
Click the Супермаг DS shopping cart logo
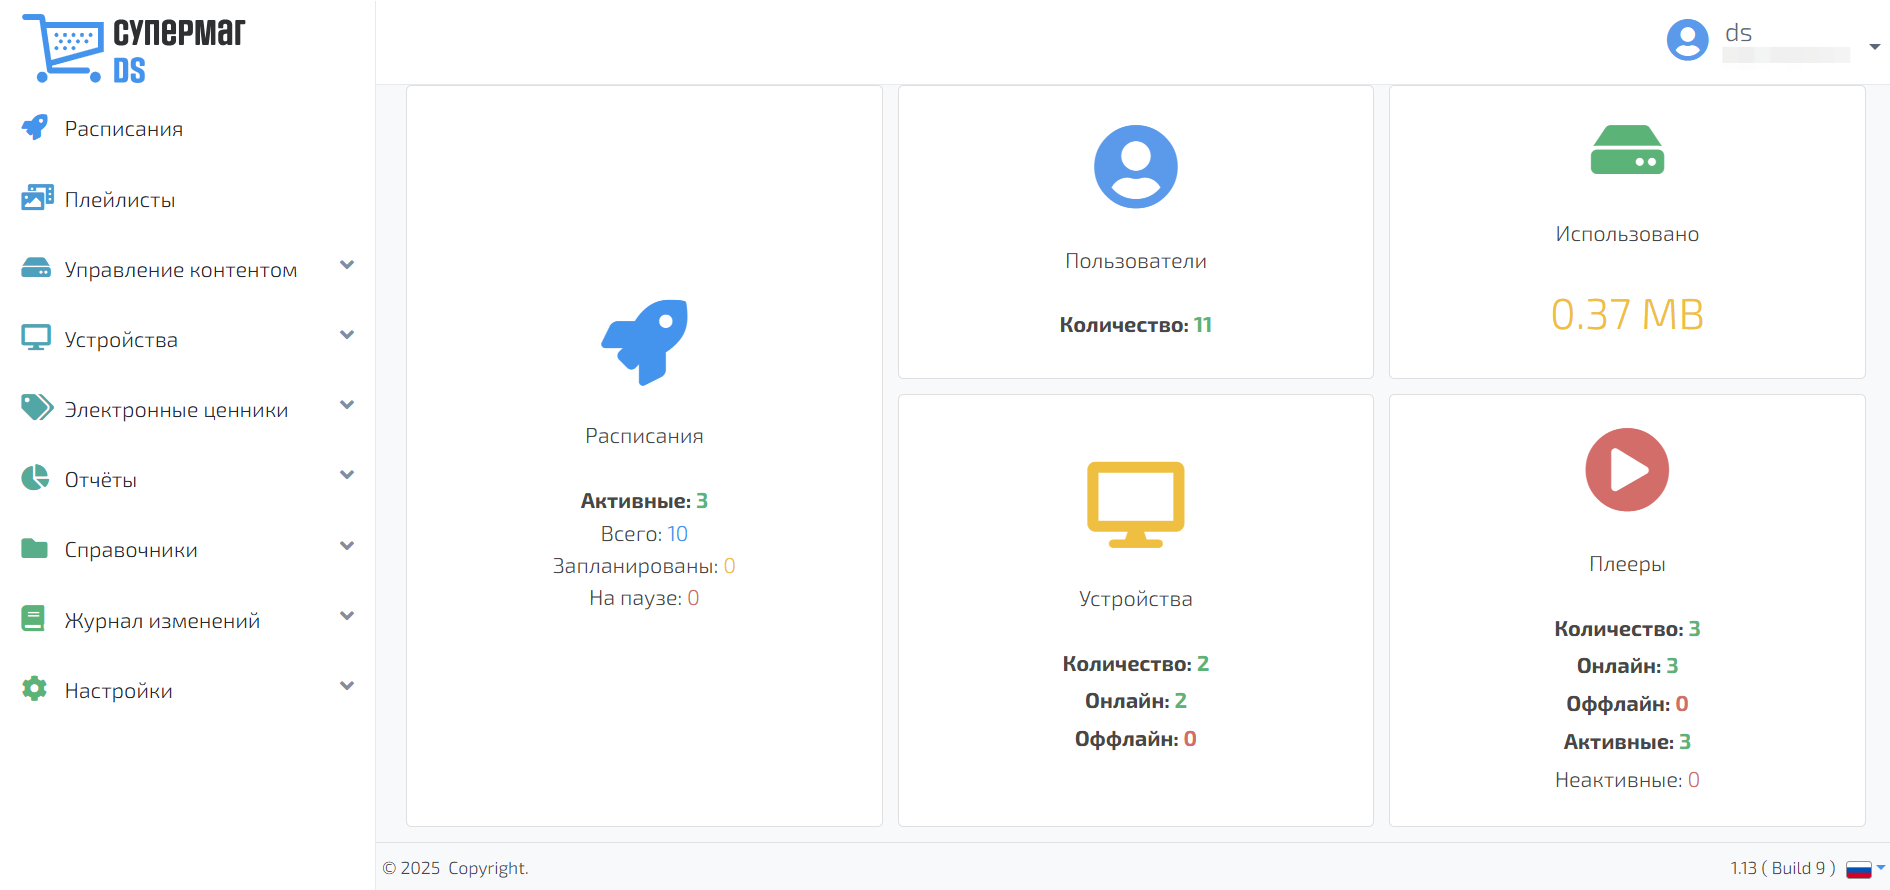134,48
